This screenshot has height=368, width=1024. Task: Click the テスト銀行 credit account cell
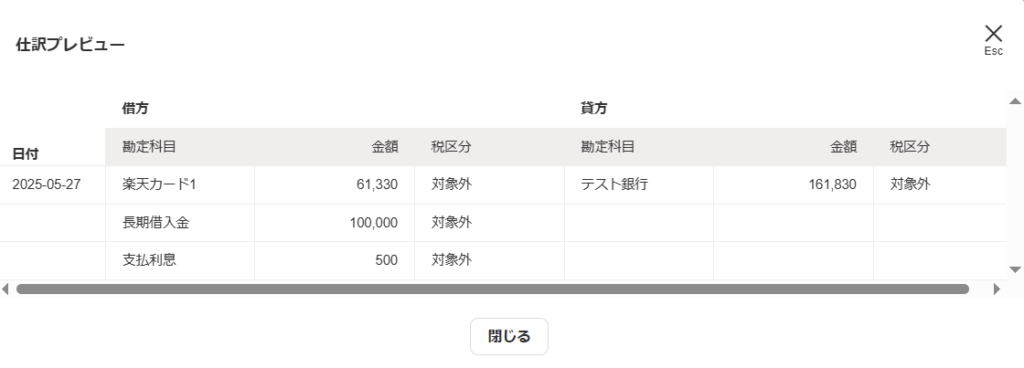pyautogui.click(x=639, y=185)
